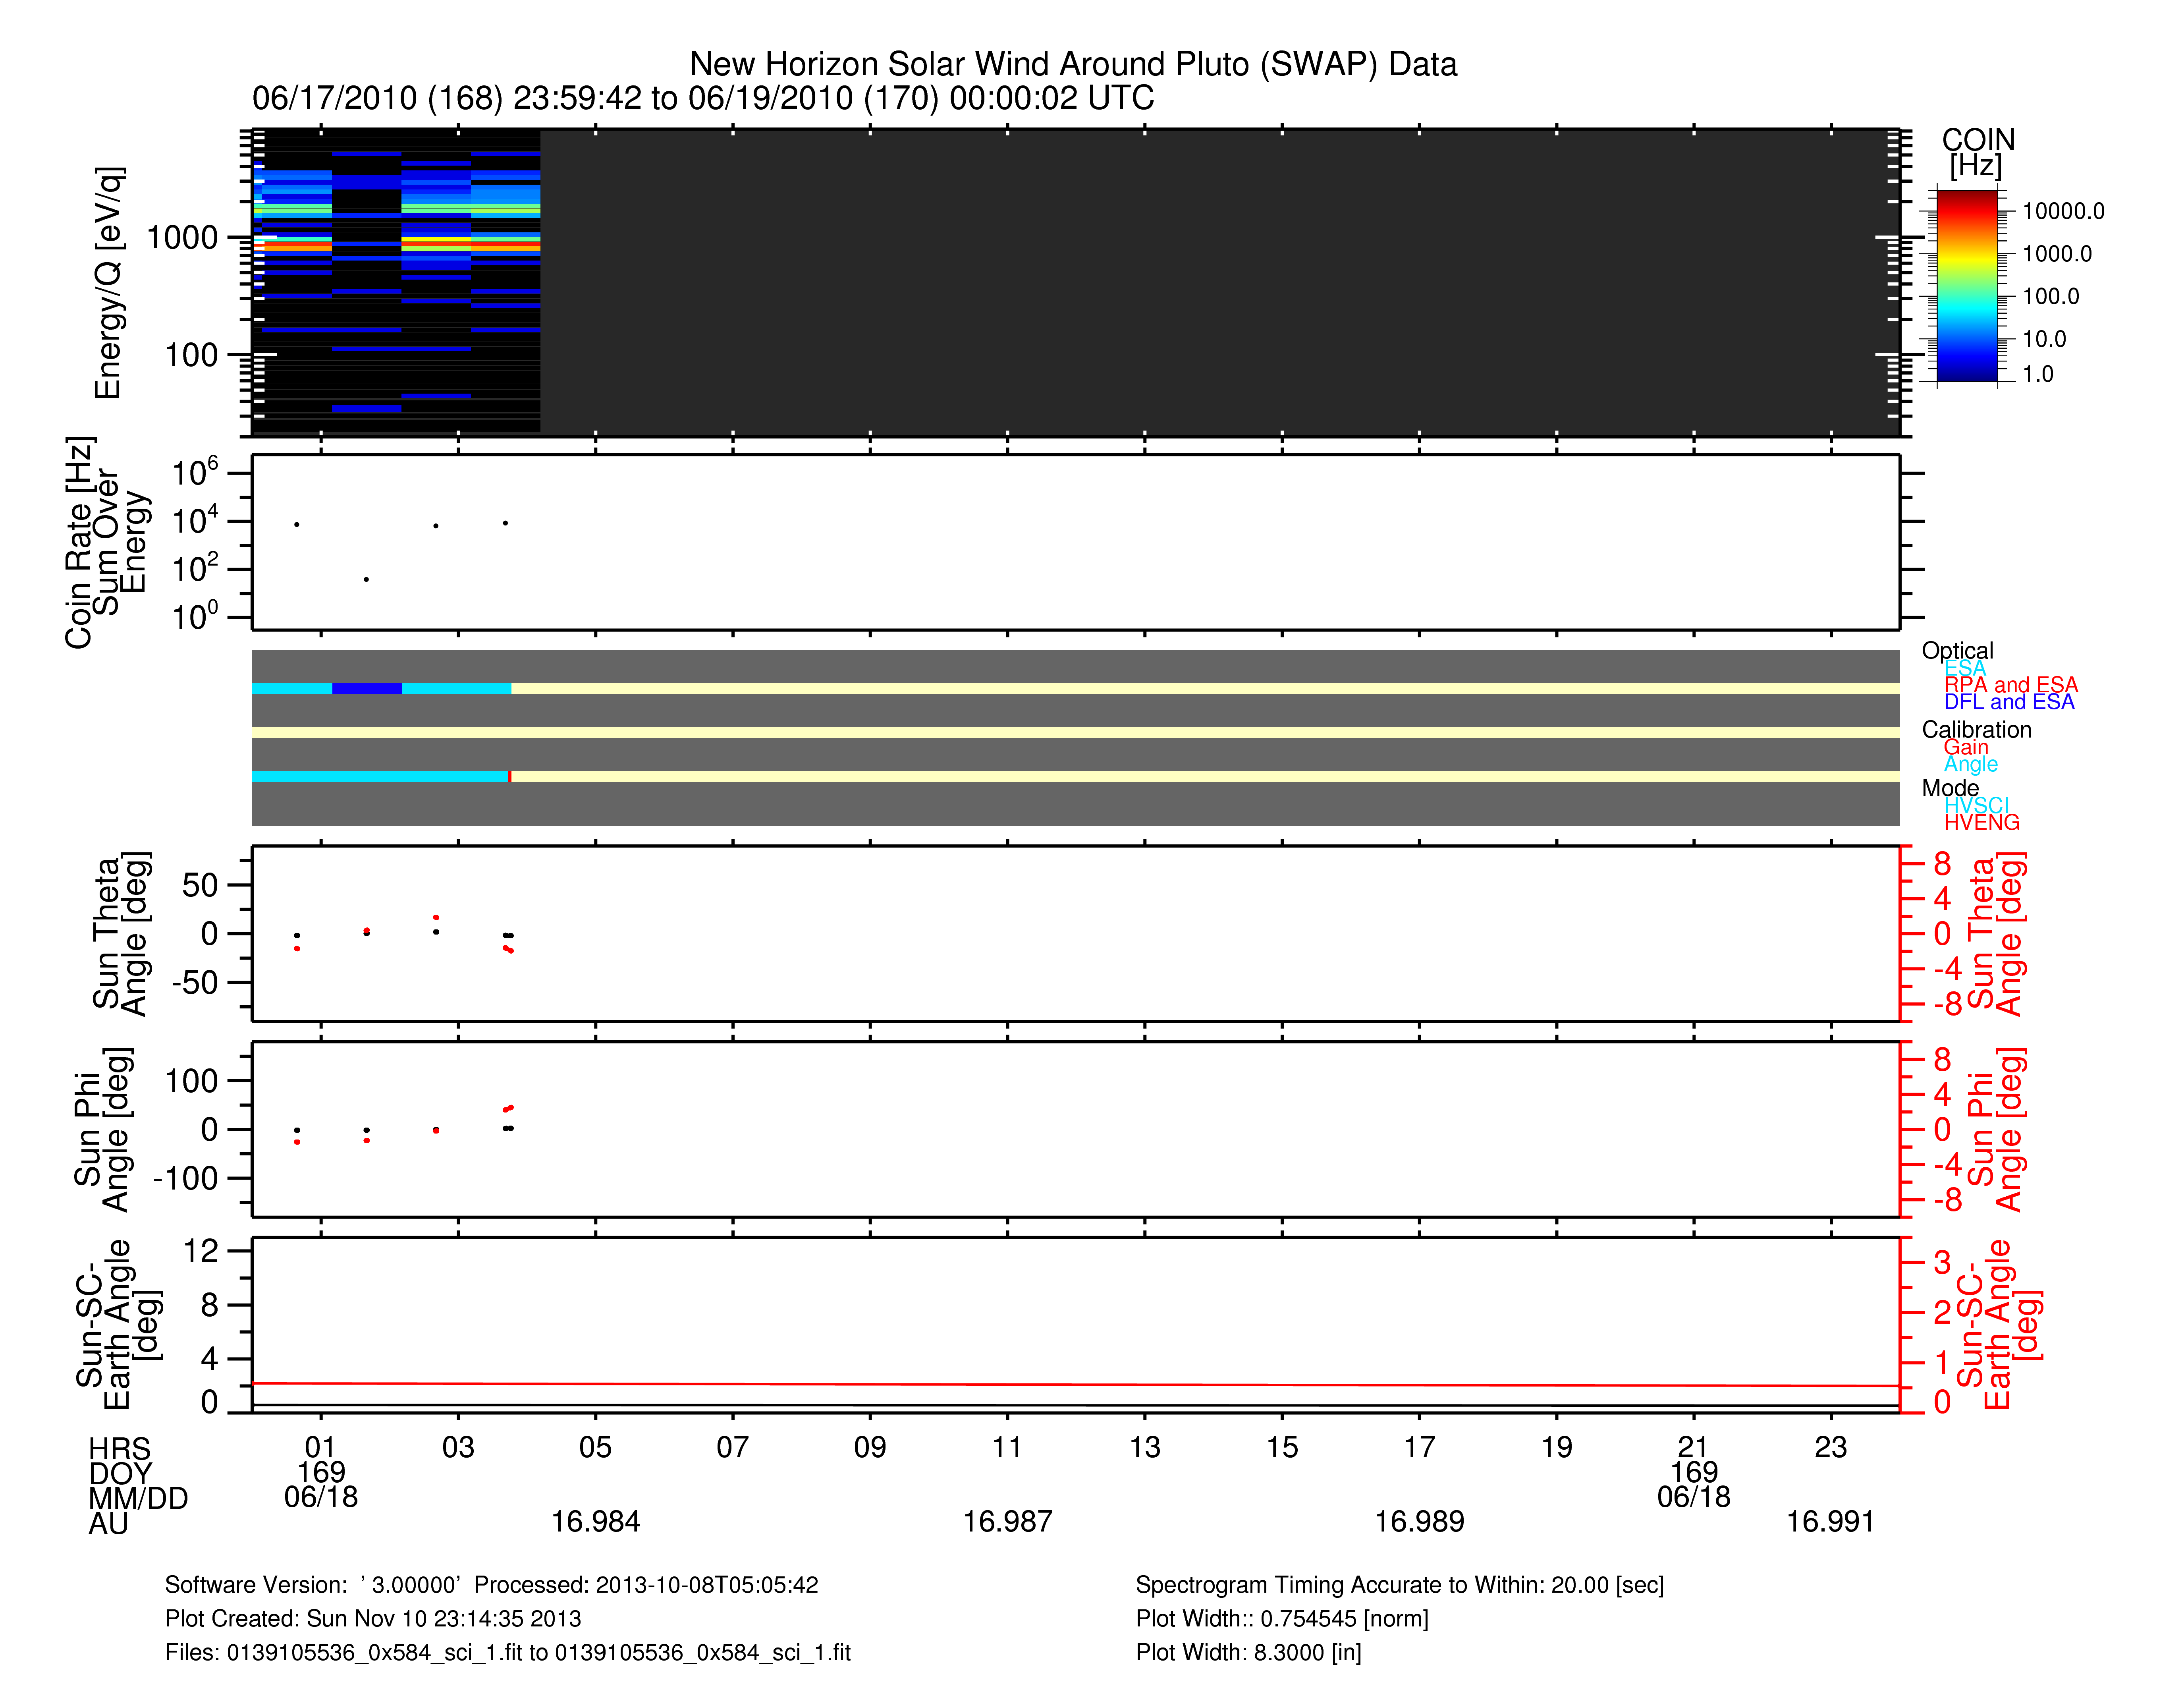
Task: Click the cyan HVSCI mode bar segment
Action: [x=380, y=776]
